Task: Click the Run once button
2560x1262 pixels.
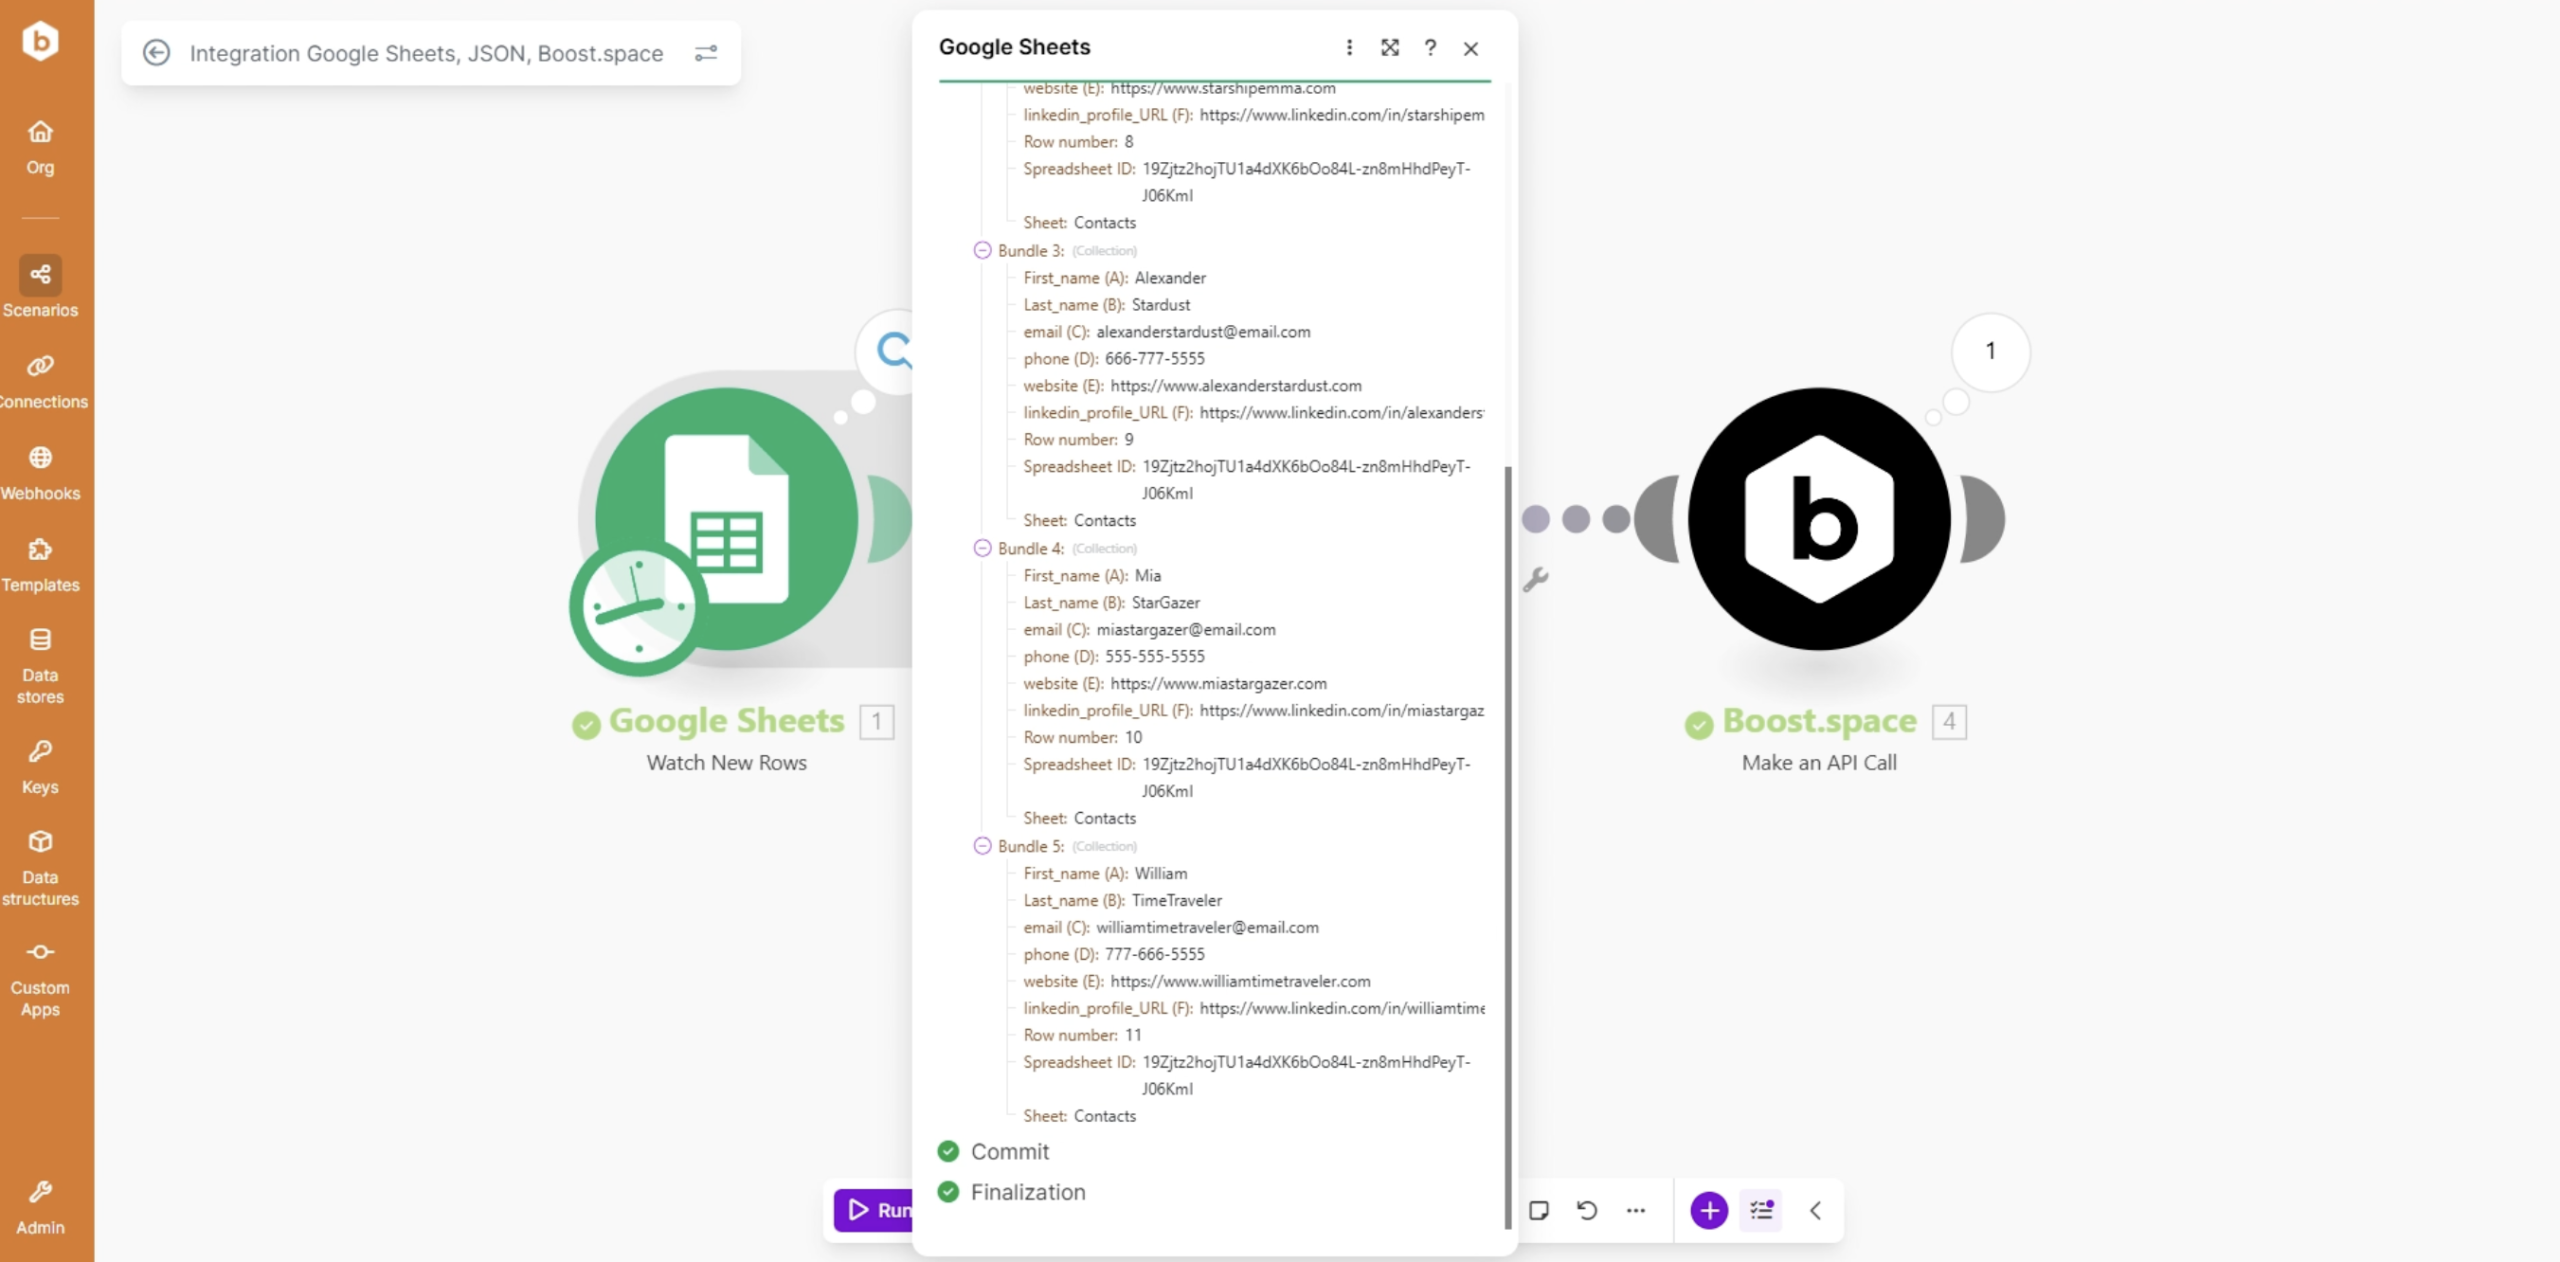Action: tap(874, 1210)
